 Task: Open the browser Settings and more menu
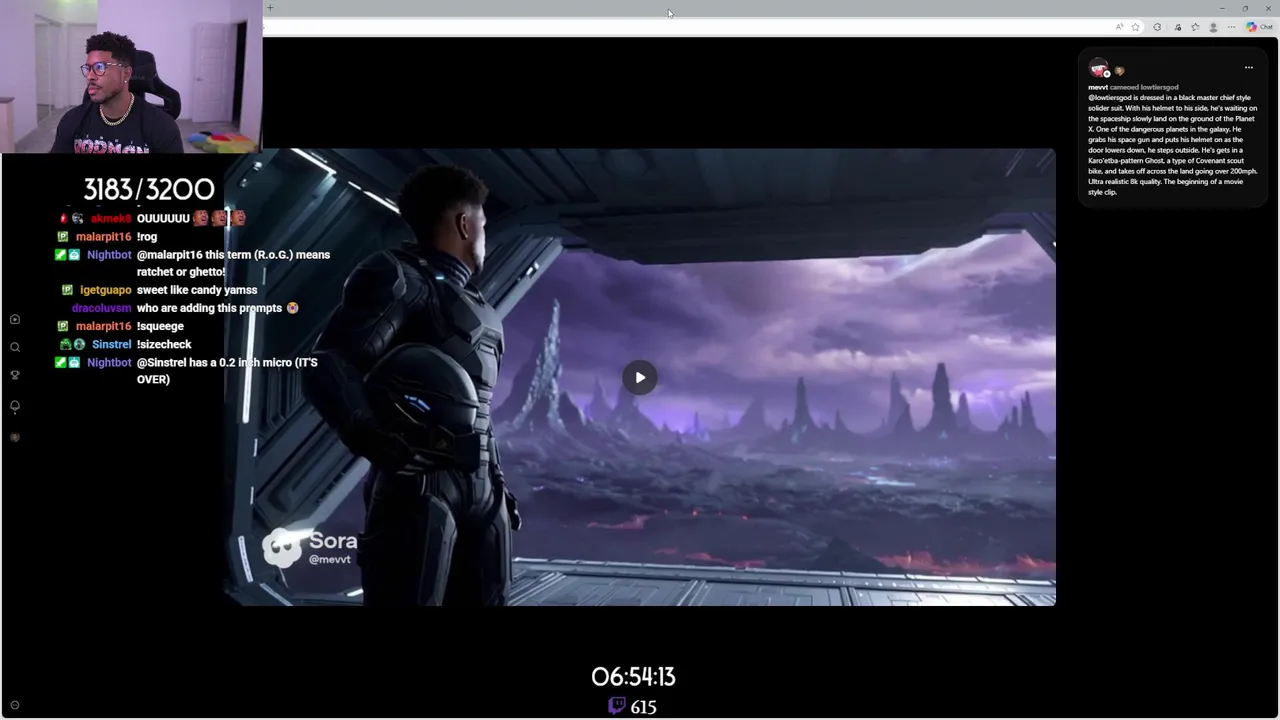(1231, 27)
